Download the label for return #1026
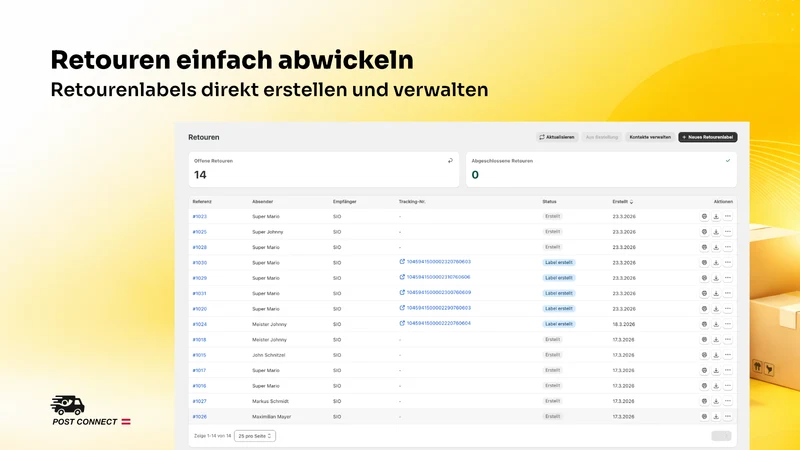This screenshot has height=450, width=800. 716,416
